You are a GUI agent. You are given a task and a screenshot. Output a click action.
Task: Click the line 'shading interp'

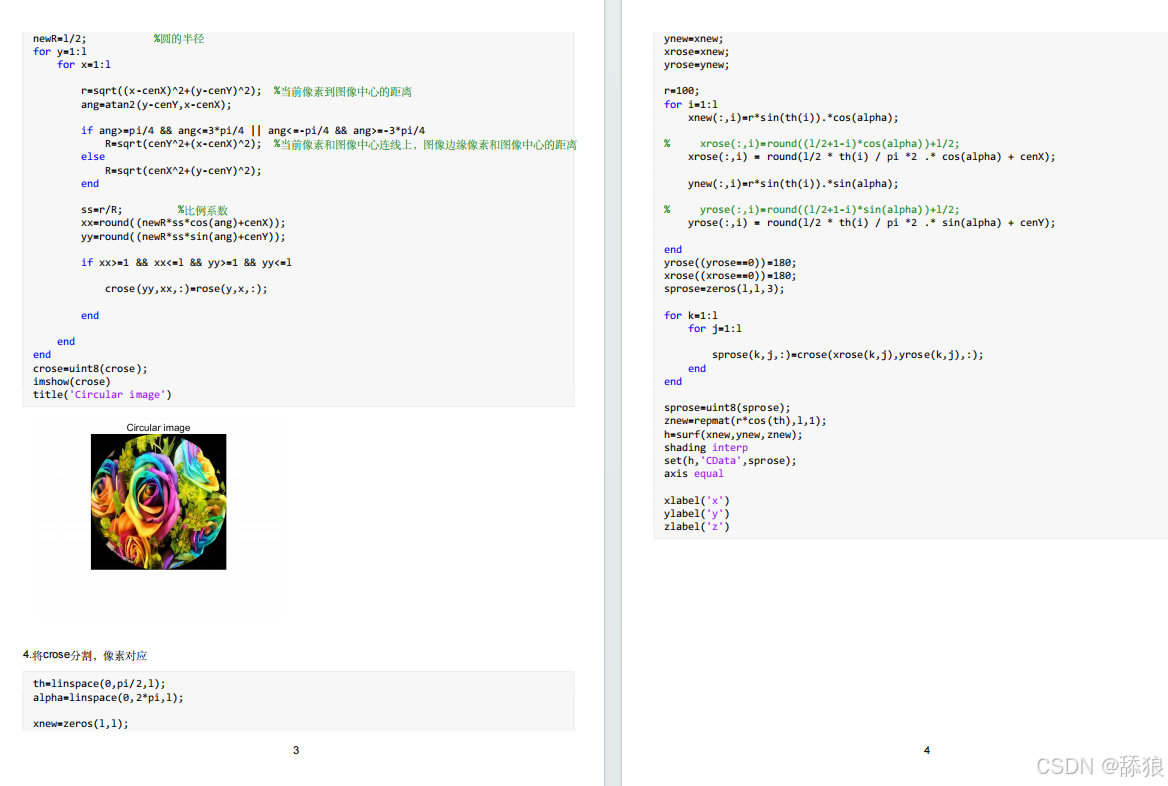pyautogui.click(x=705, y=448)
